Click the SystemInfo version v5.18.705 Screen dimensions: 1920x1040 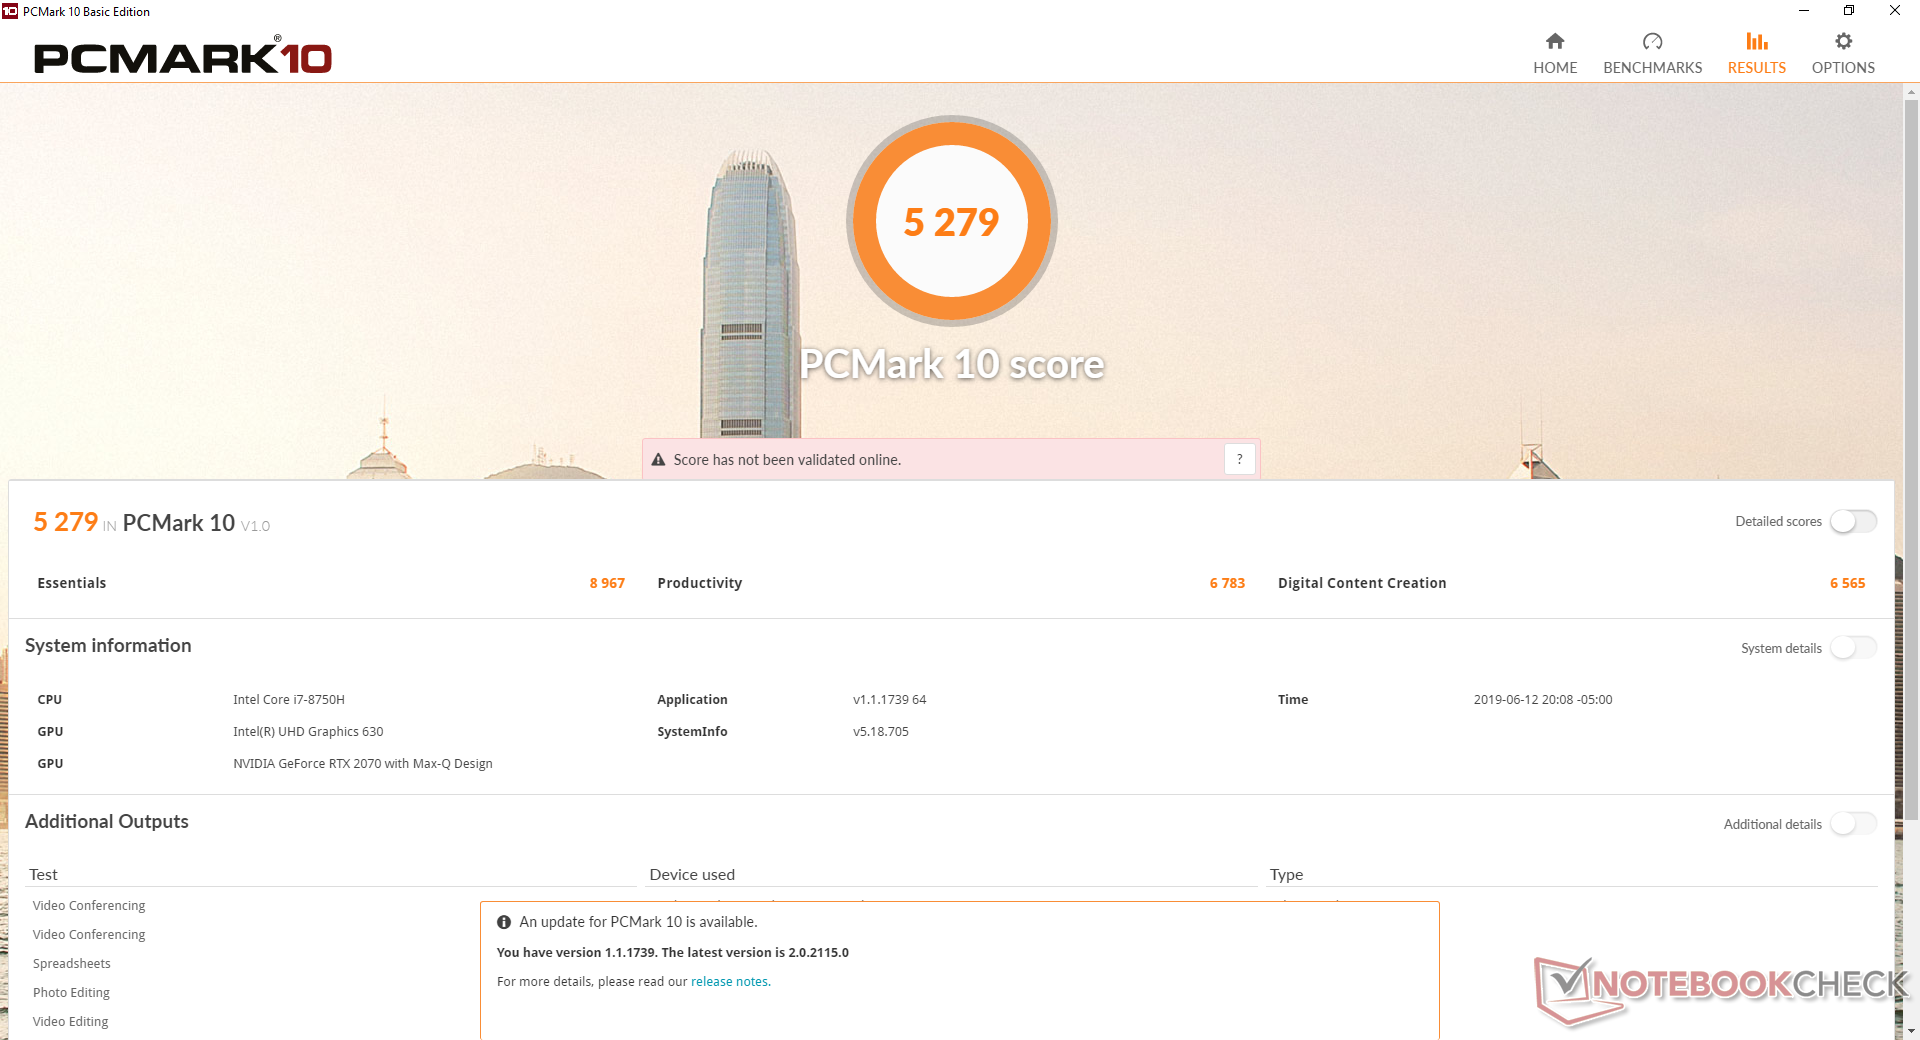point(881,732)
